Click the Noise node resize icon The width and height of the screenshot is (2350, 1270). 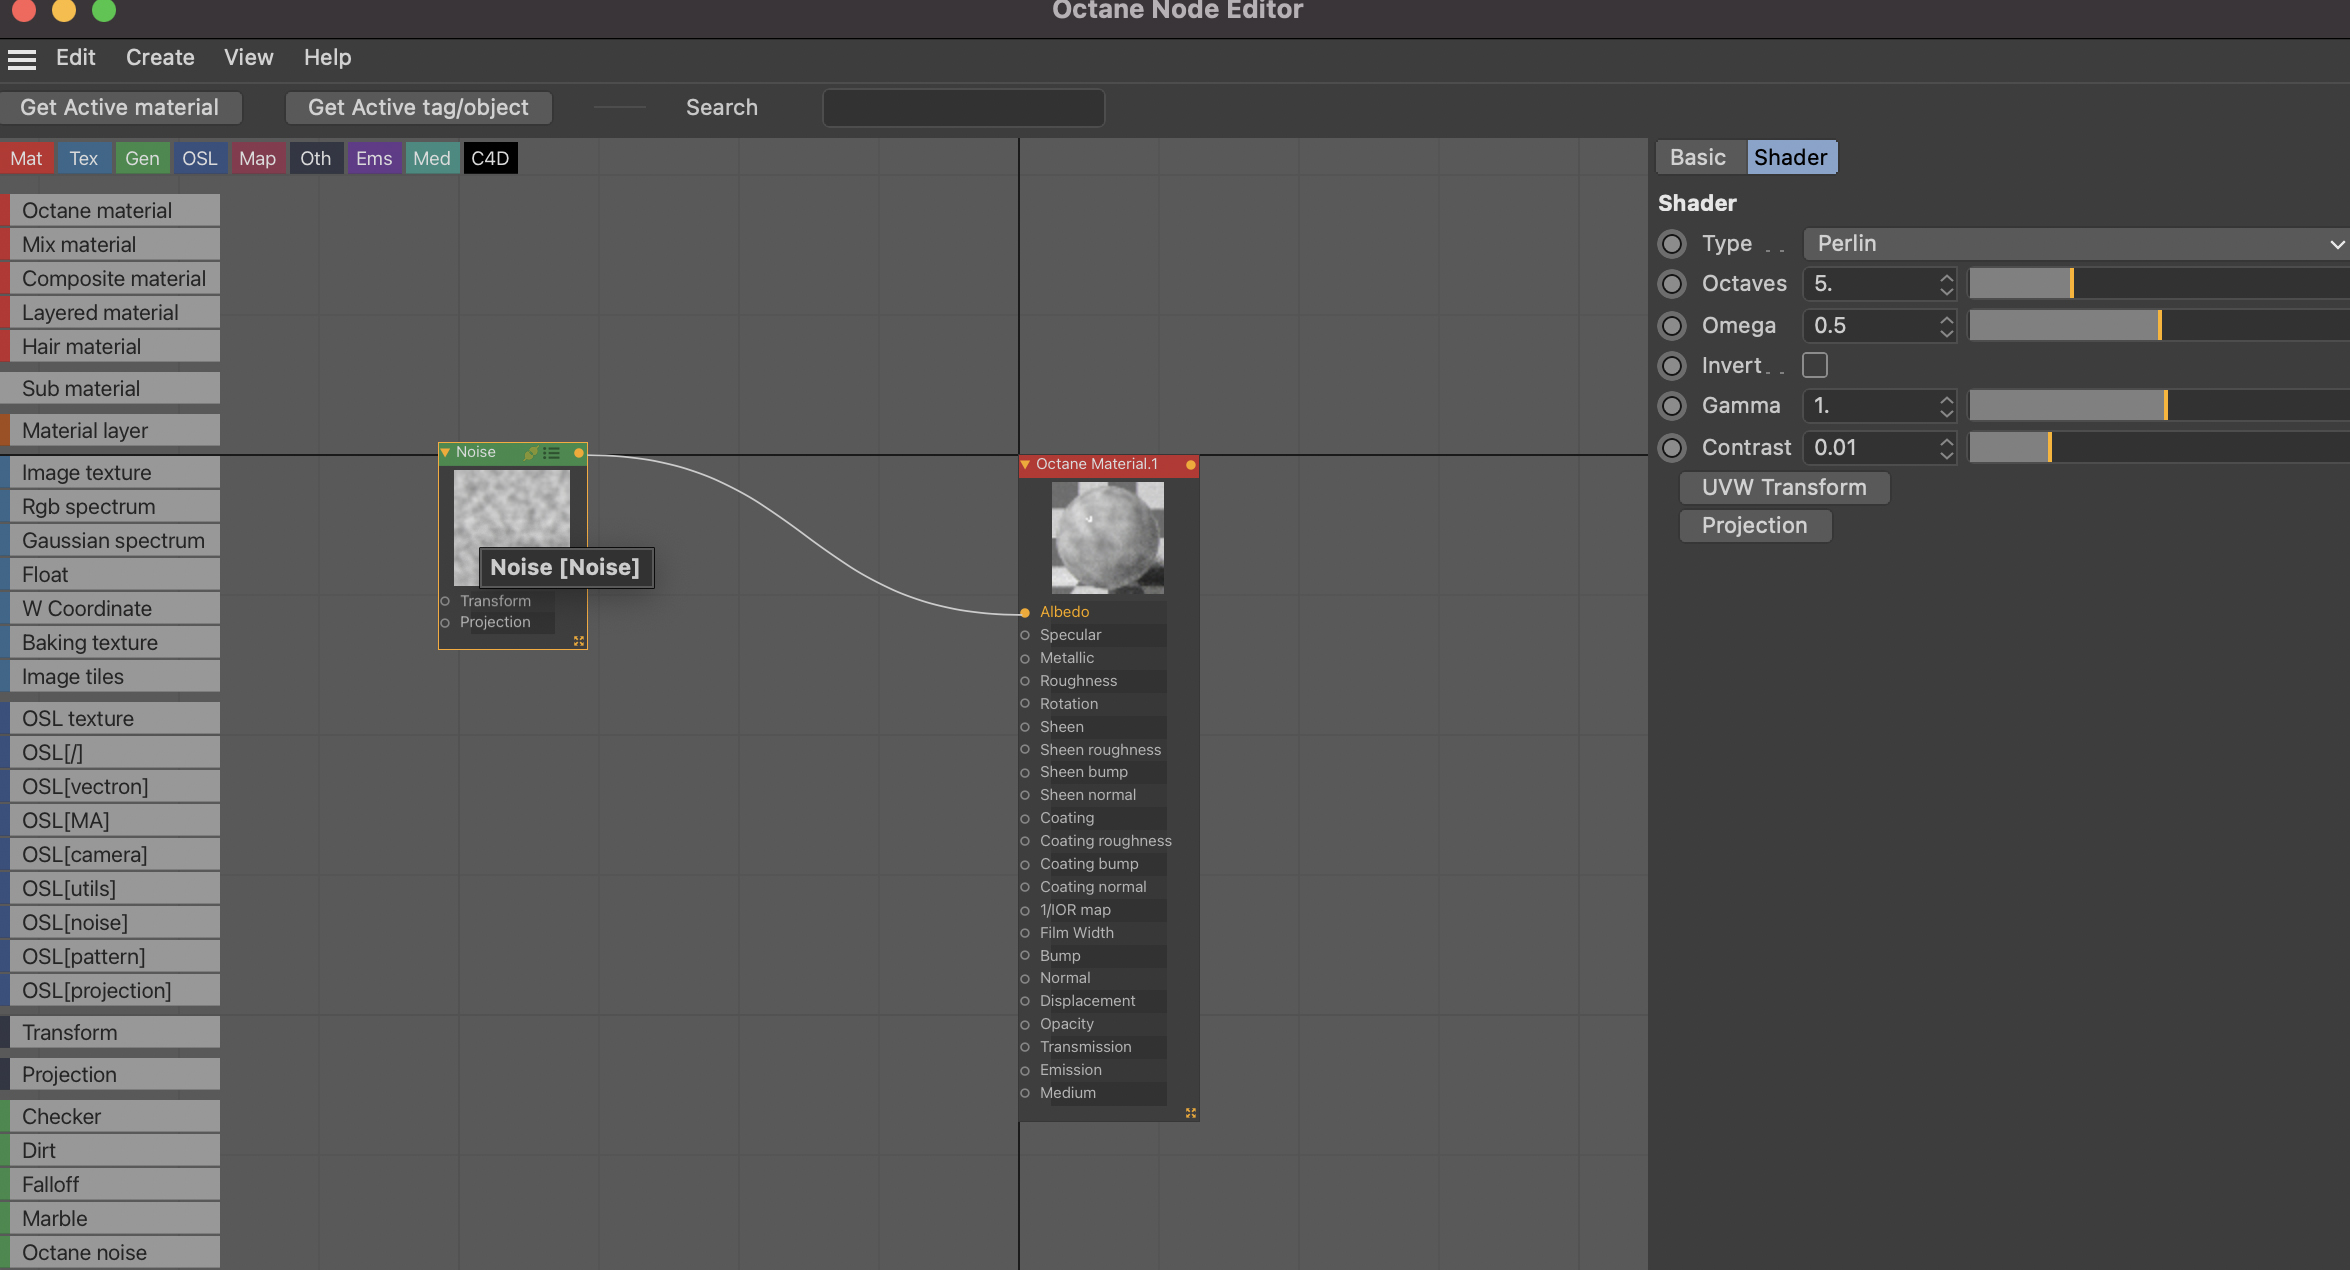click(x=579, y=641)
